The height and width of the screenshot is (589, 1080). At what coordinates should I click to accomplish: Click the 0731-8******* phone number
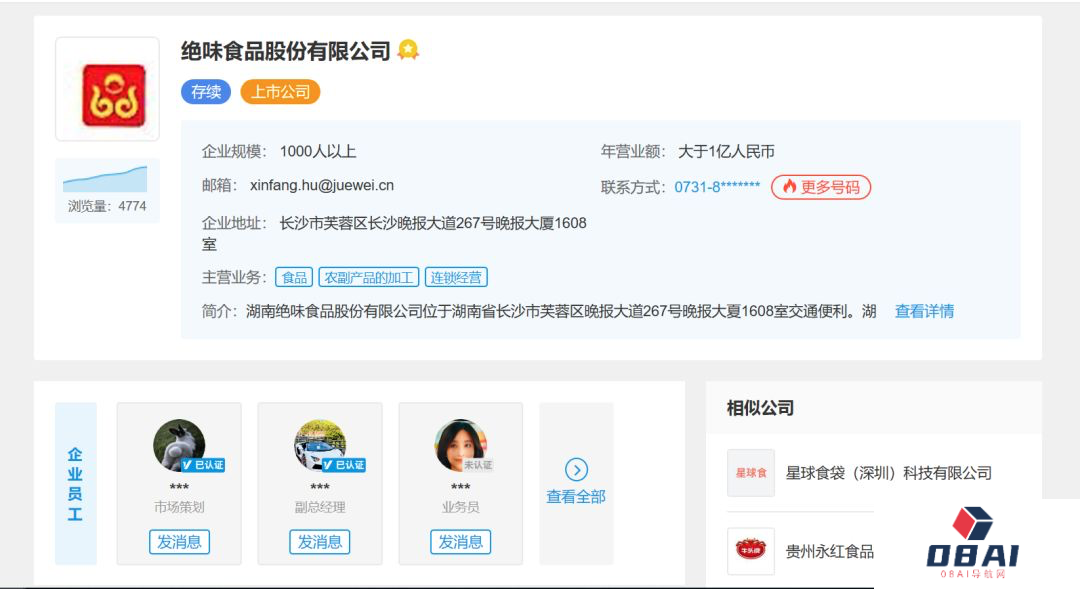pyautogui.click(x=717, y=187)
